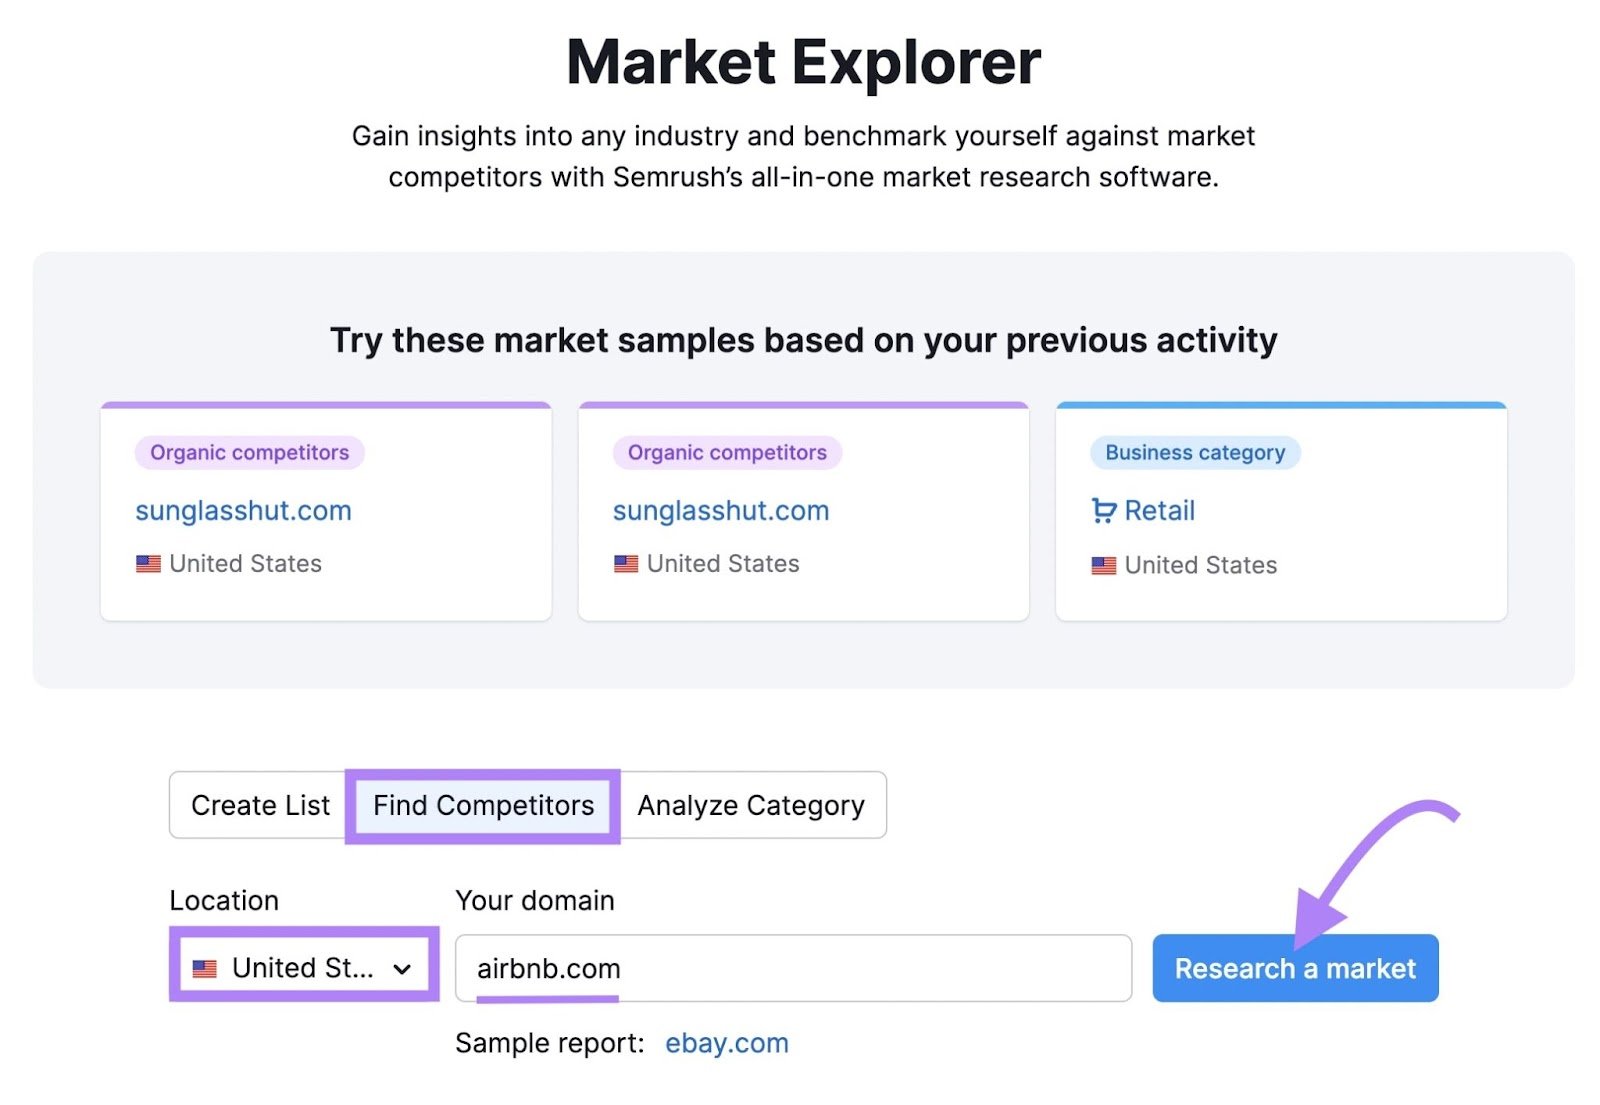Switch to the Analyze Category tab
The image size is (1600, 1105).
click(752, 805)
